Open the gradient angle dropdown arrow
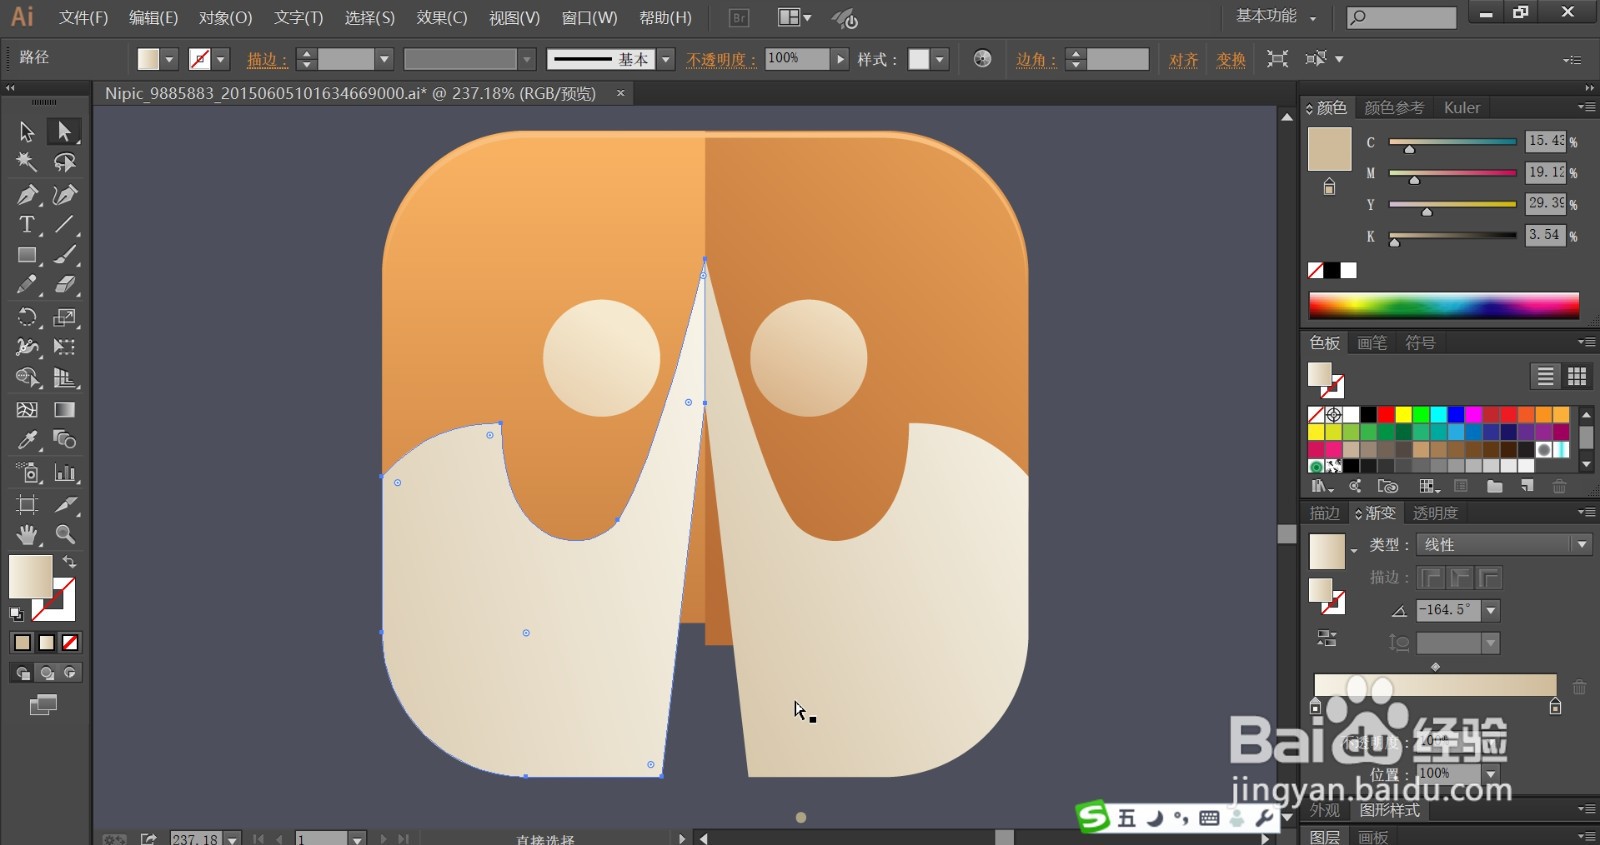The width and height of the screenshot is (1600, 845). (x=1491, y=610)
